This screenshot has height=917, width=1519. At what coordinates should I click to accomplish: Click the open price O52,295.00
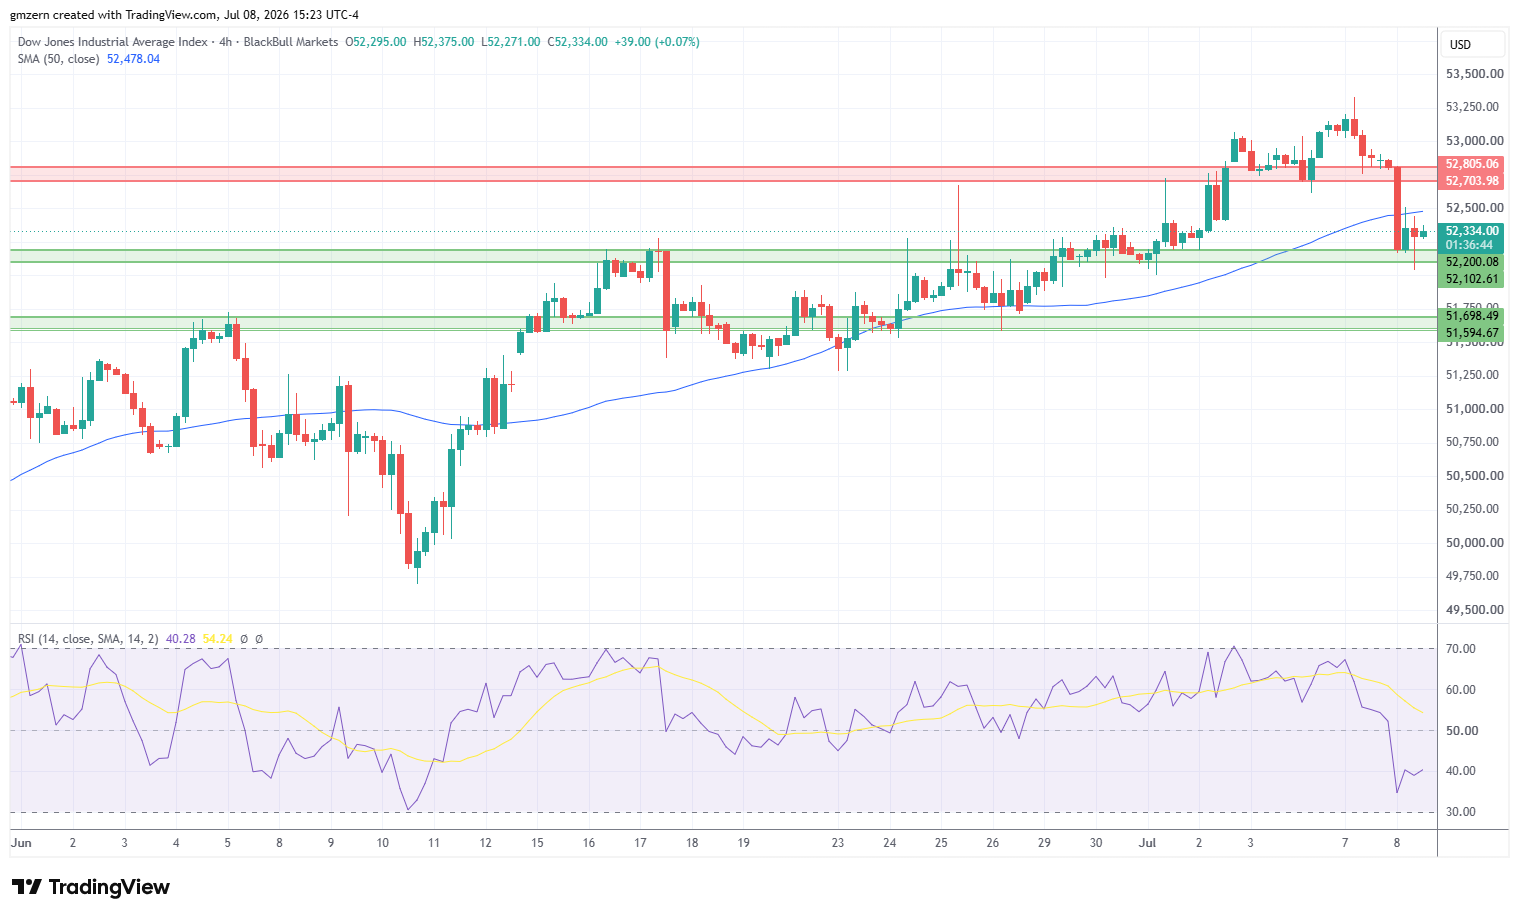pos(376,42)
